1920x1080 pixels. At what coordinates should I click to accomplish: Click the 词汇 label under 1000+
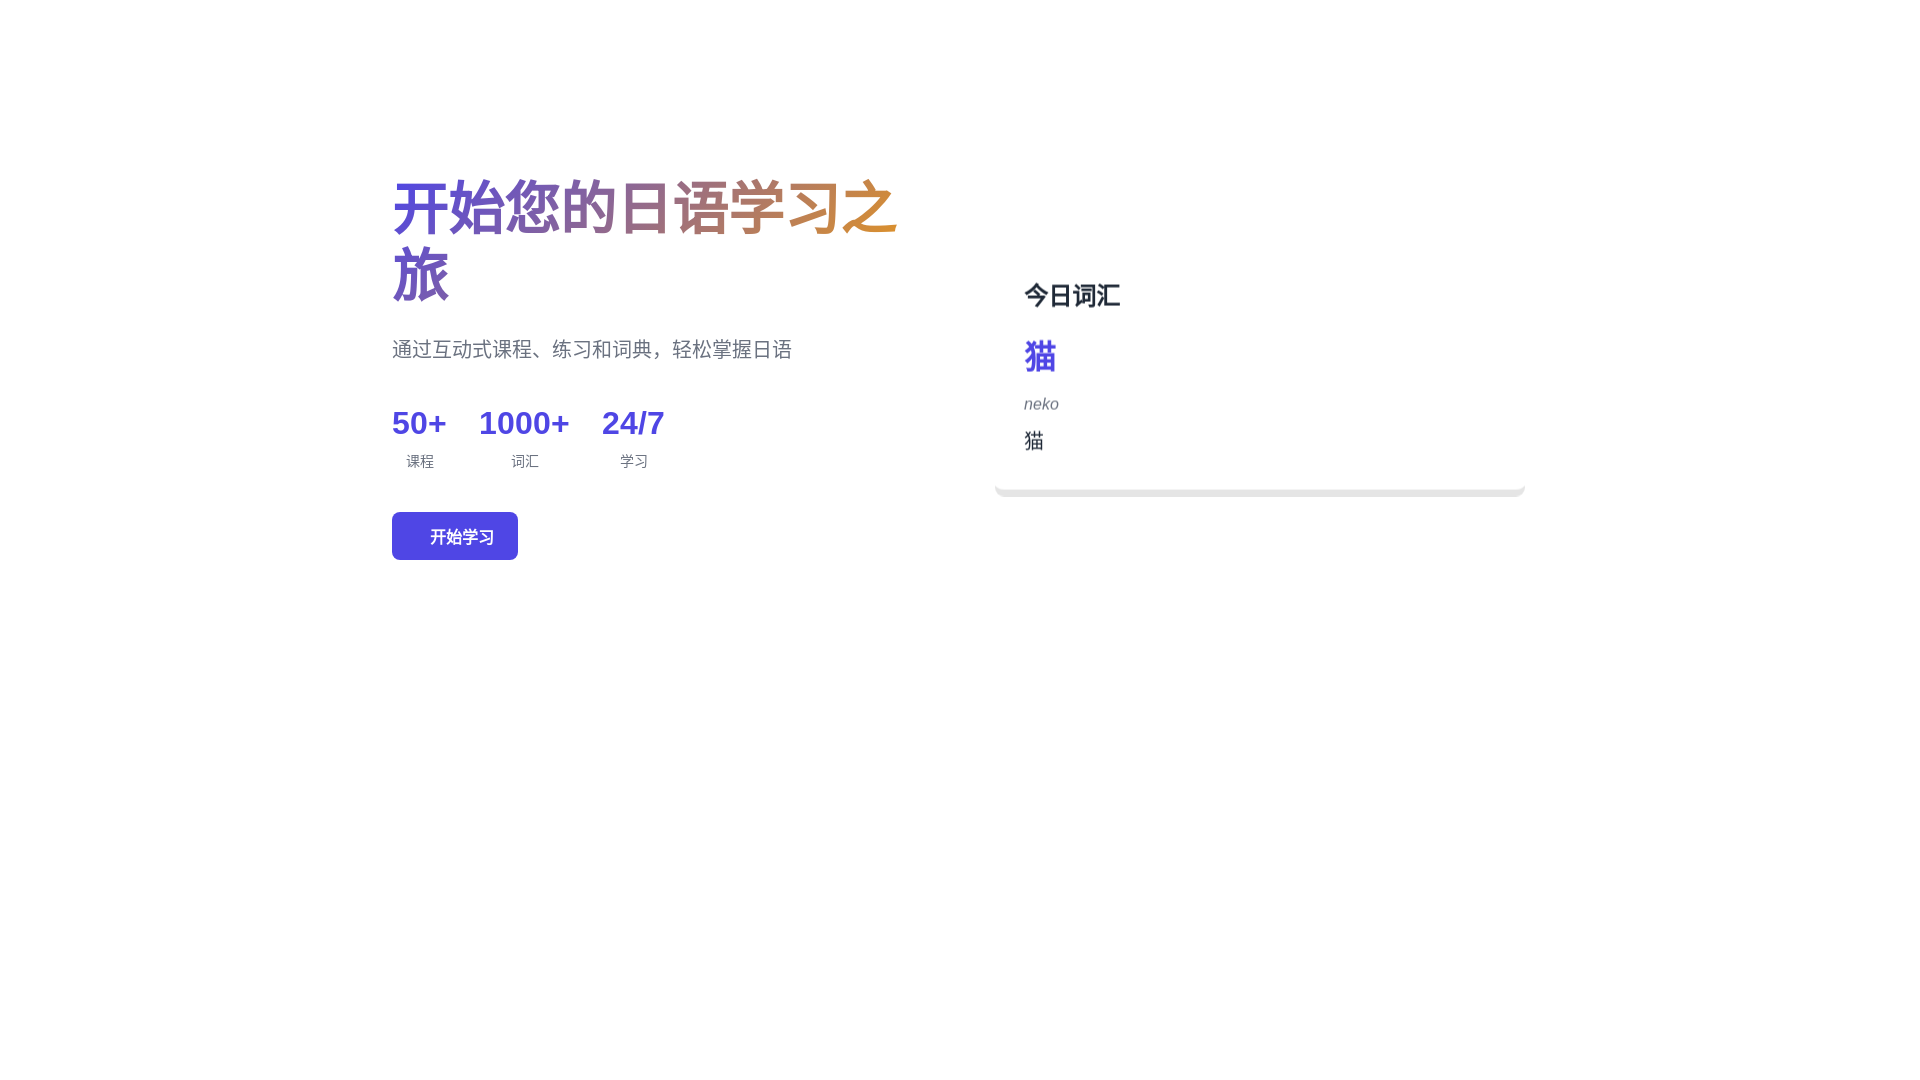pos(525,461)
